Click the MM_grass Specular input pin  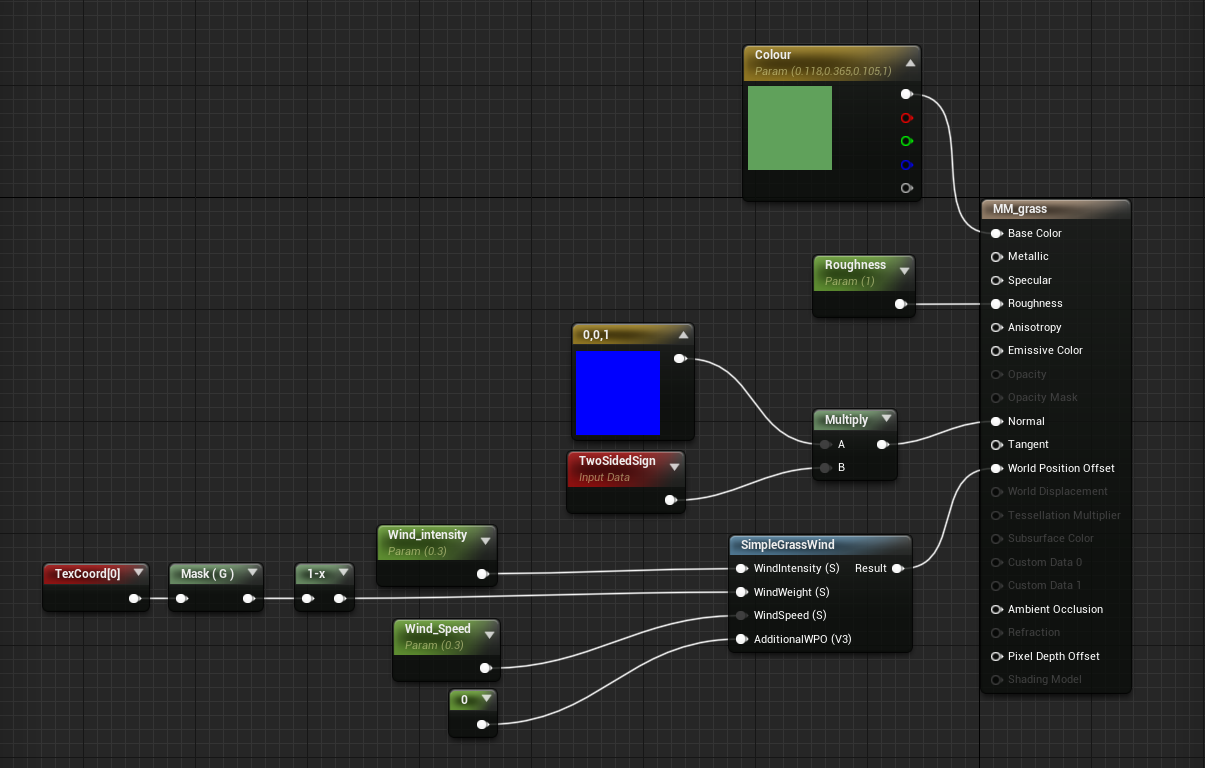(x=996, y=280)
